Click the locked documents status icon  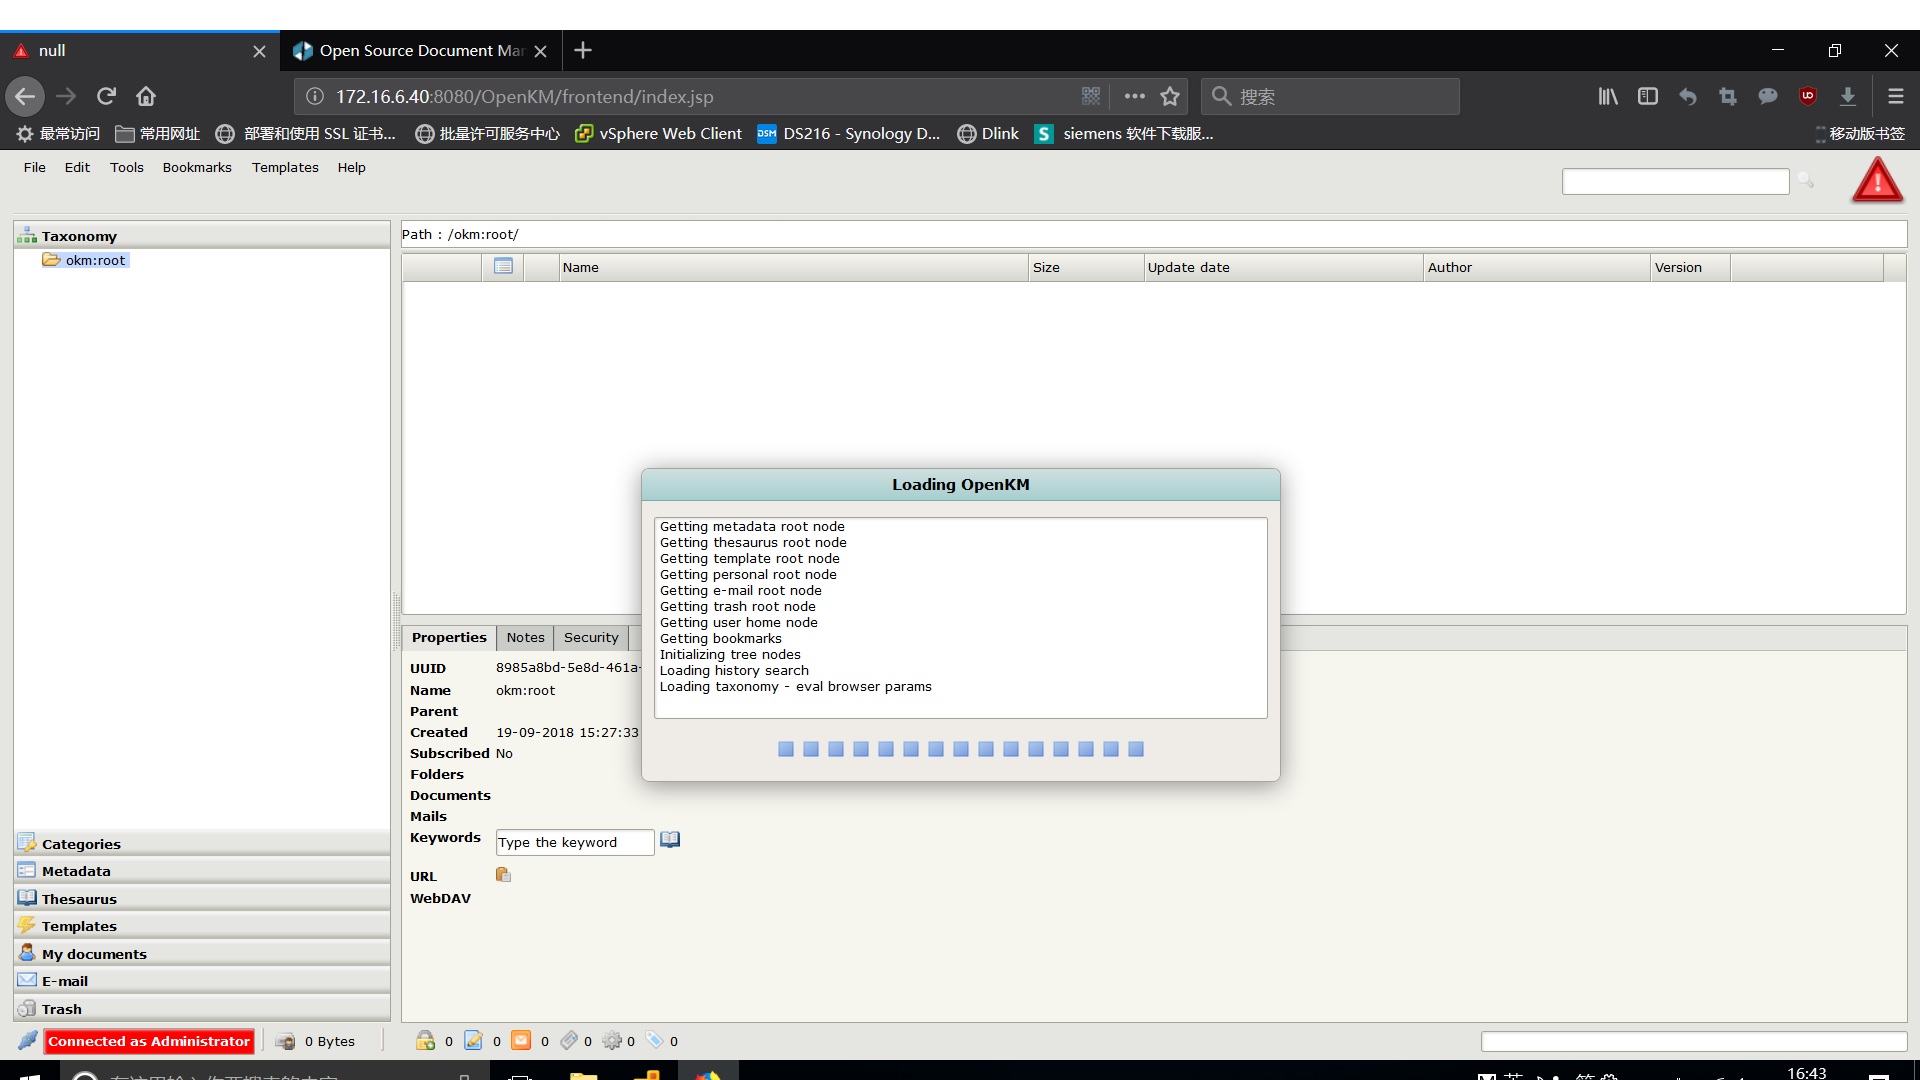[425, 1041]
